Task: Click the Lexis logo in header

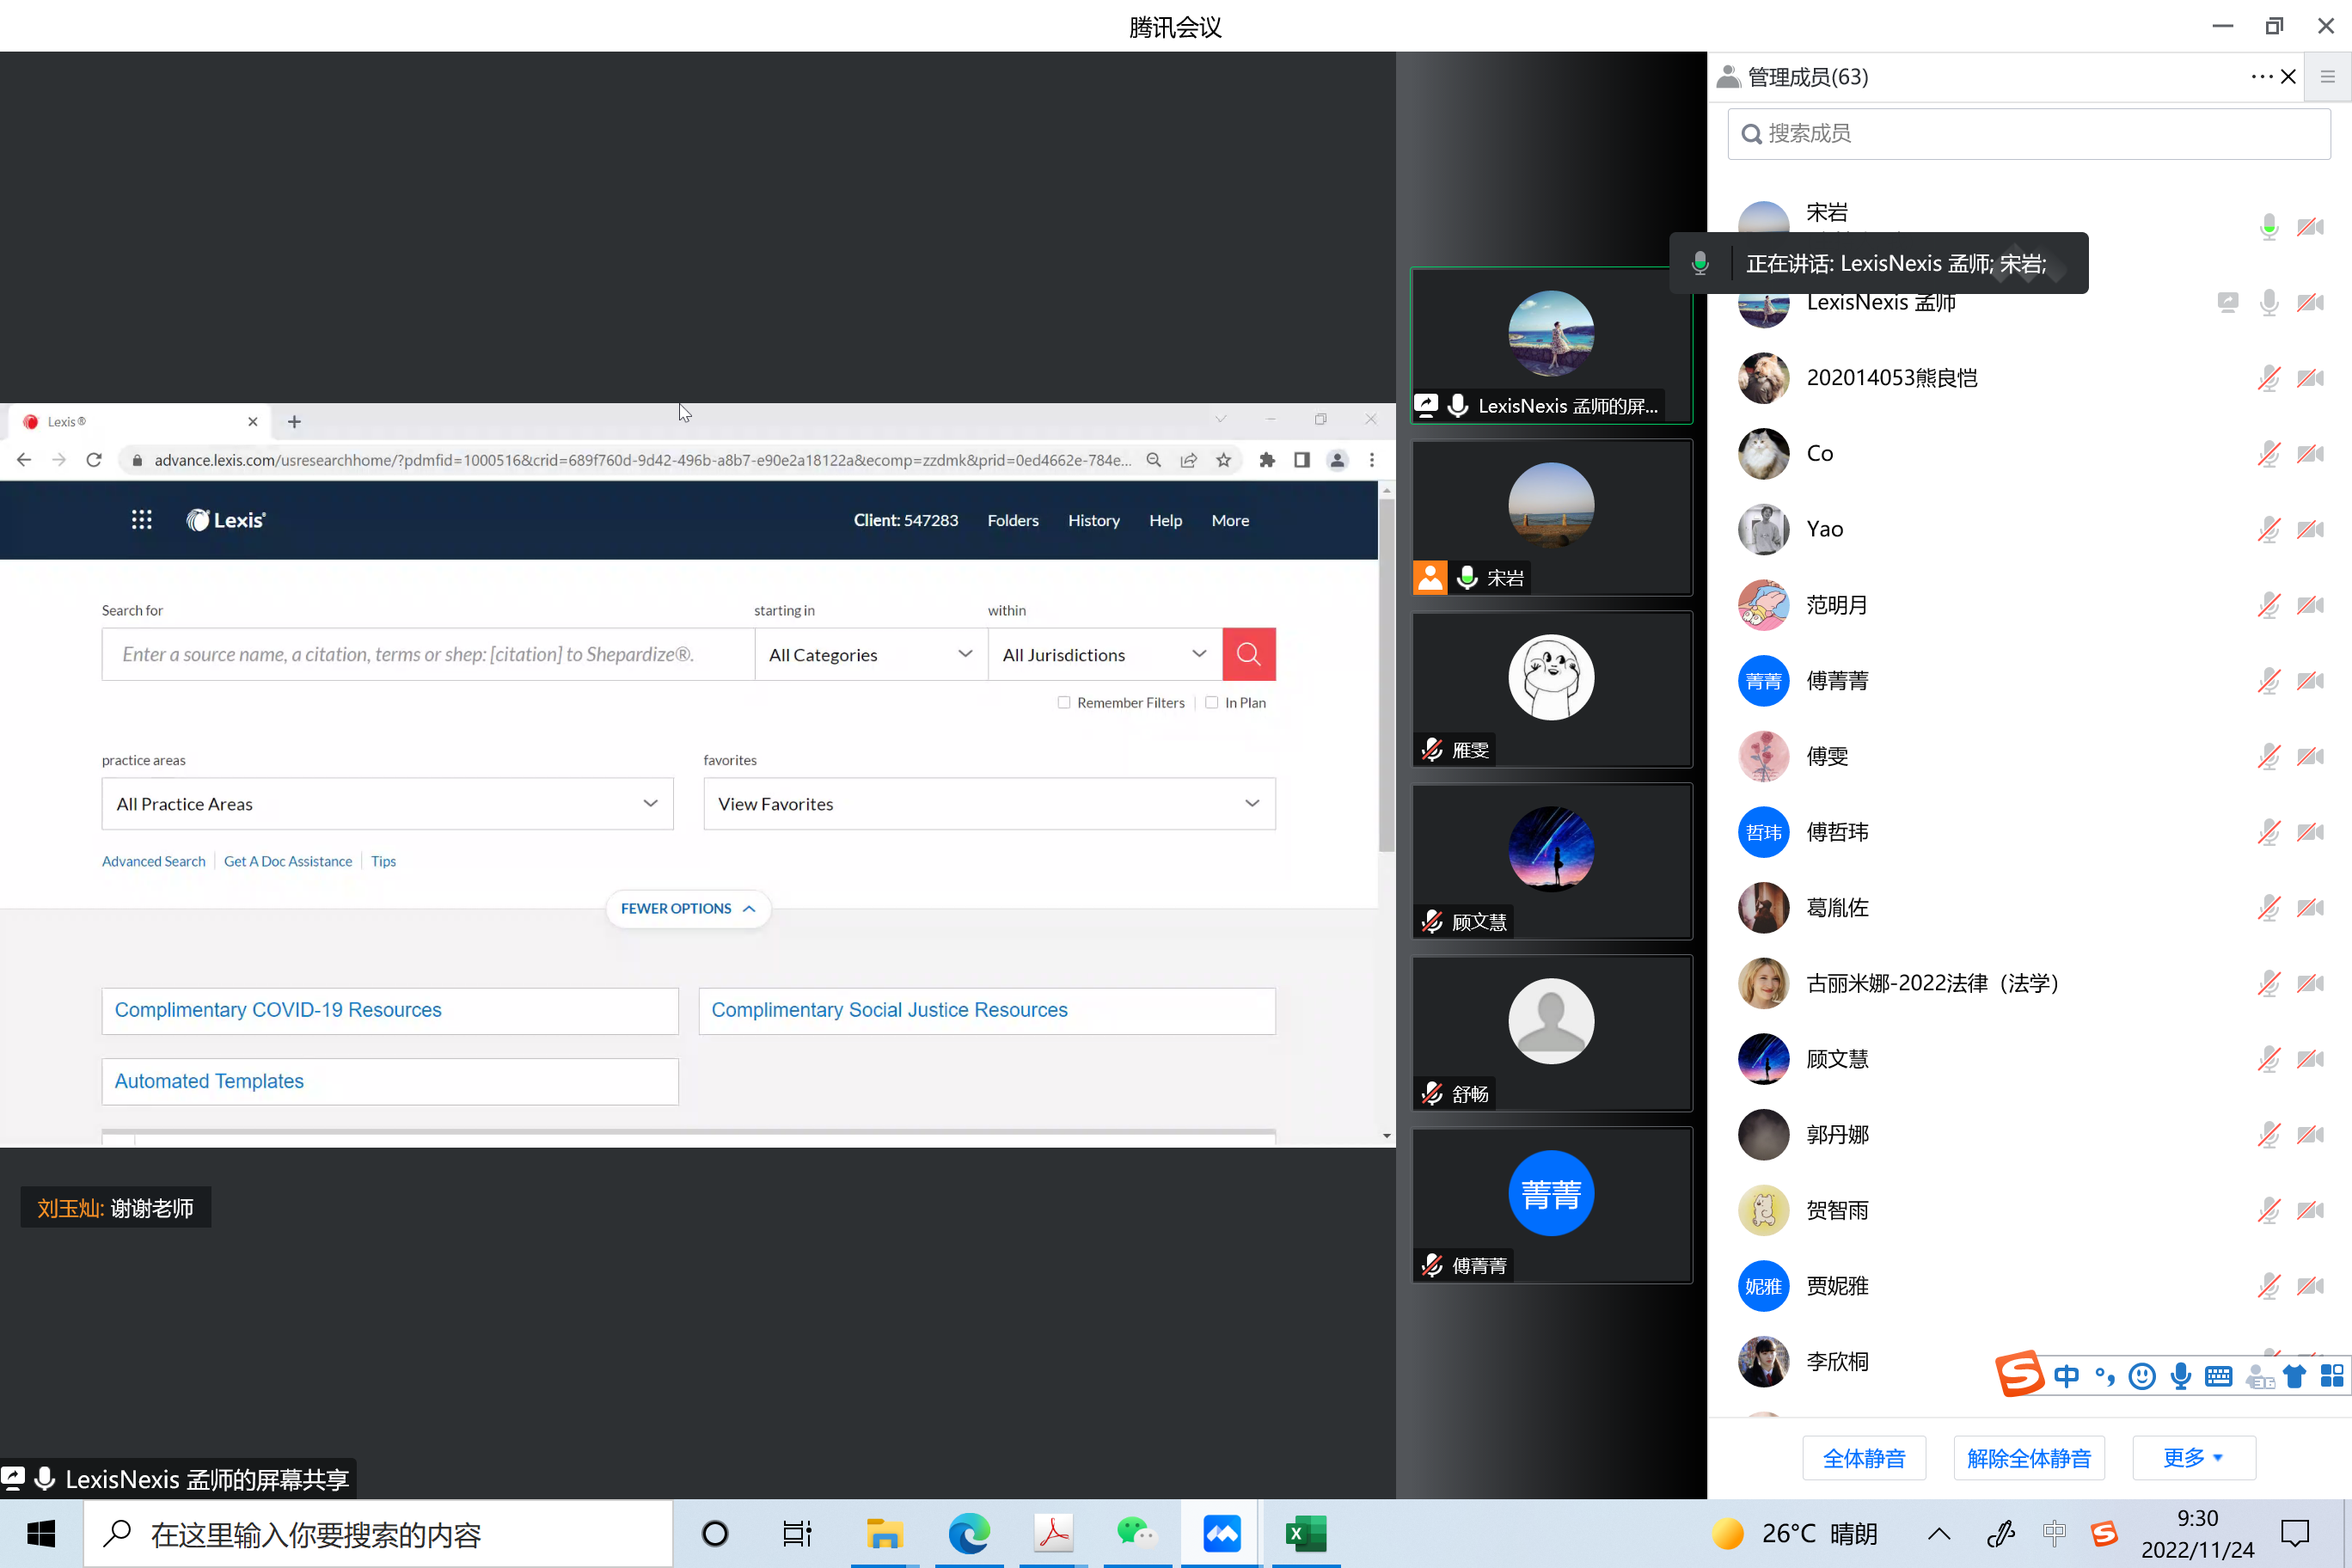Action: click(x=226, y=520)
